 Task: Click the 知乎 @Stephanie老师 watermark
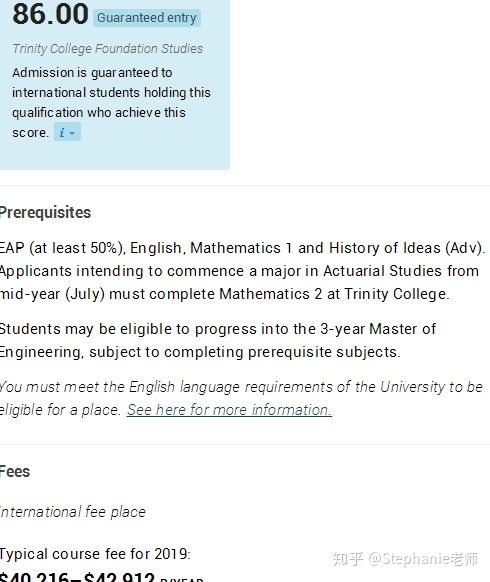click(405, 559)
